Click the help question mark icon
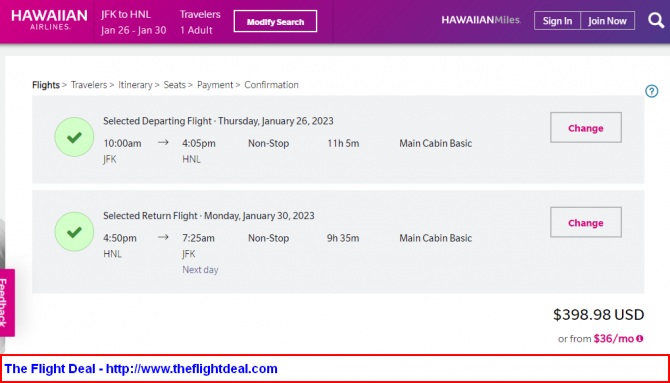This screenshot has height=383, width=670. point(652,91)
